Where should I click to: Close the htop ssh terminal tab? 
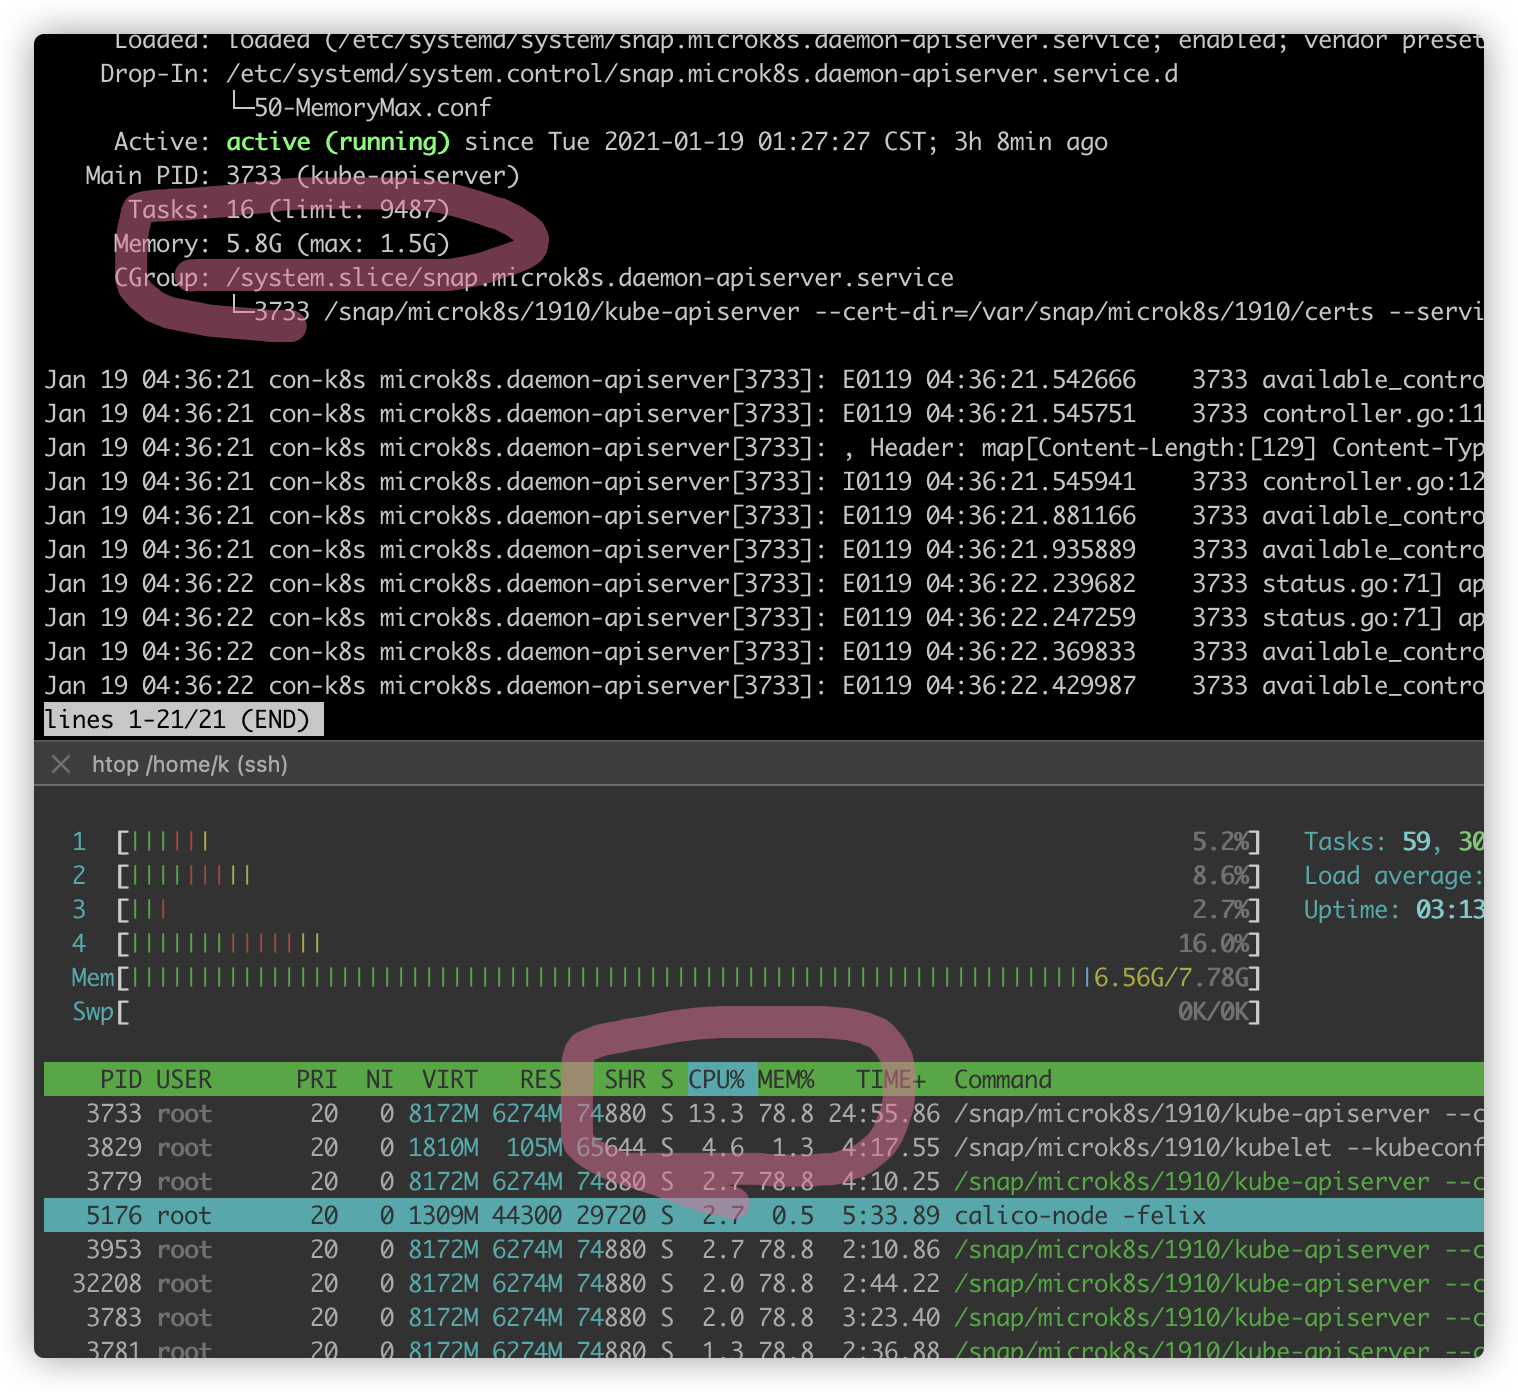pyautogui.click(x=60, y=764)
